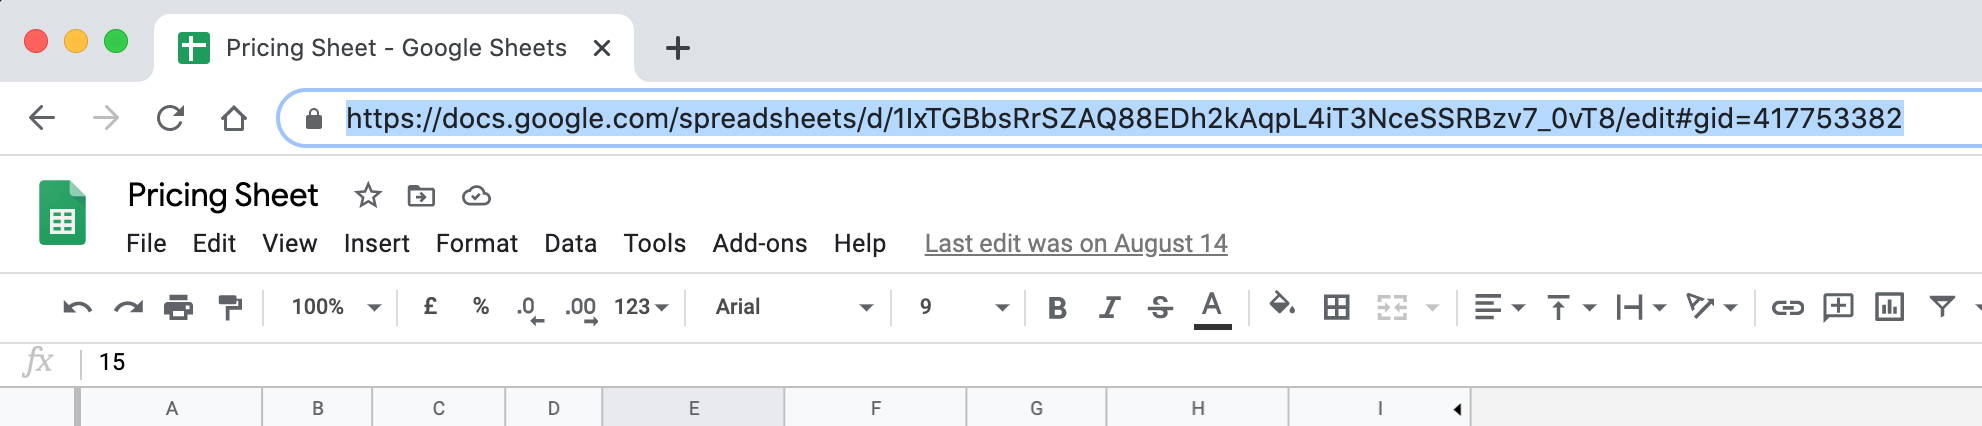The image size is (1982, 426).
Task: Click the Insert link icon
Action: (1787, 307)
